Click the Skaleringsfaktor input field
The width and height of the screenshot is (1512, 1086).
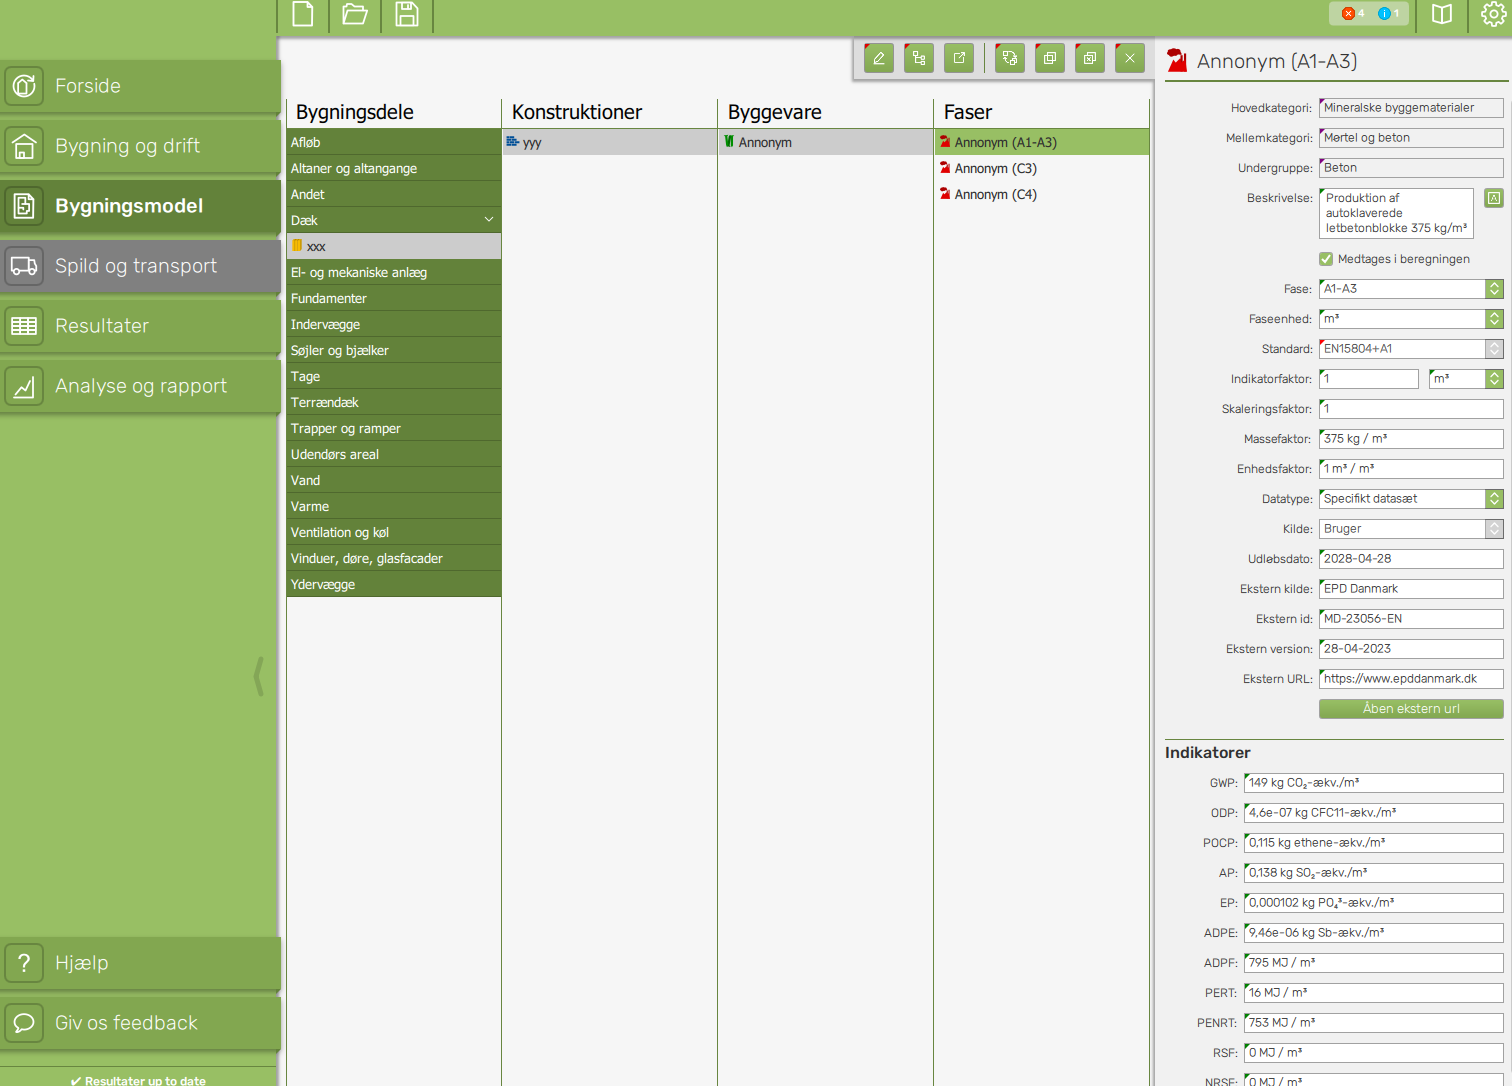click(x=1410, y=409)
